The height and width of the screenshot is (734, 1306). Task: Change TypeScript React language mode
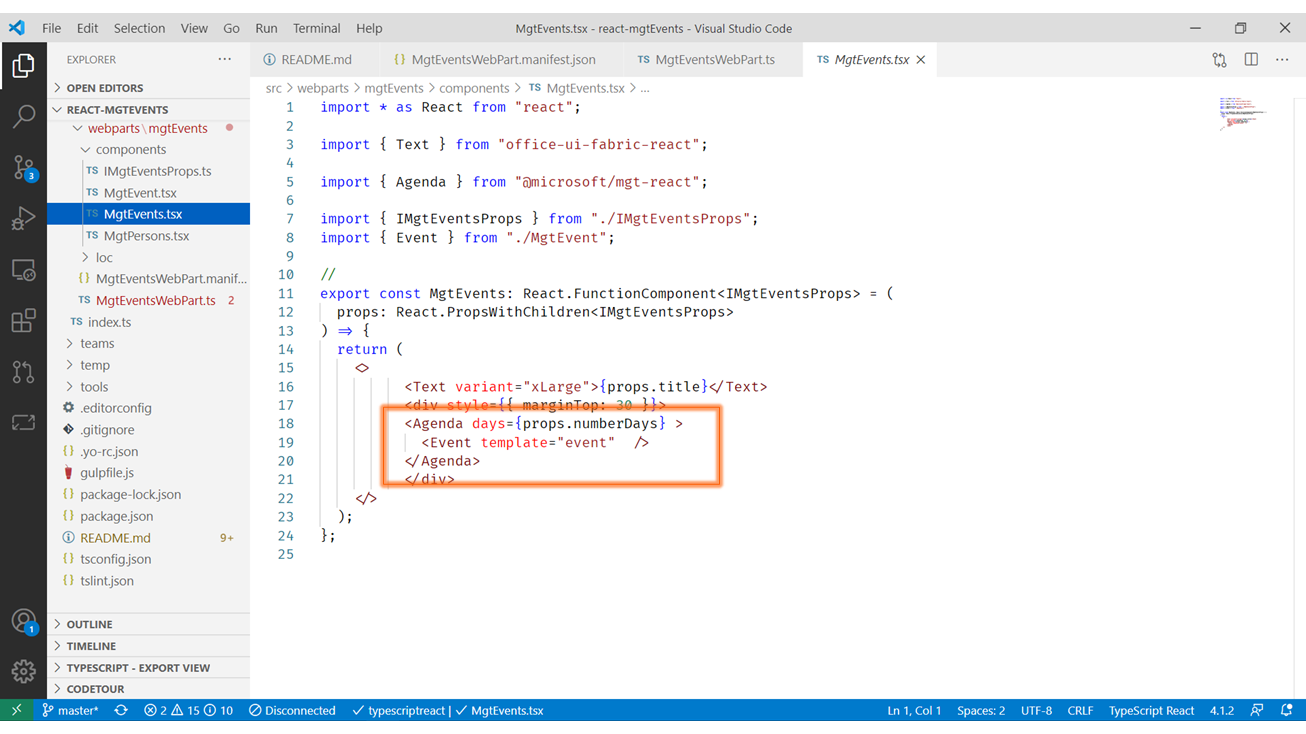(x=1151, y=711)
